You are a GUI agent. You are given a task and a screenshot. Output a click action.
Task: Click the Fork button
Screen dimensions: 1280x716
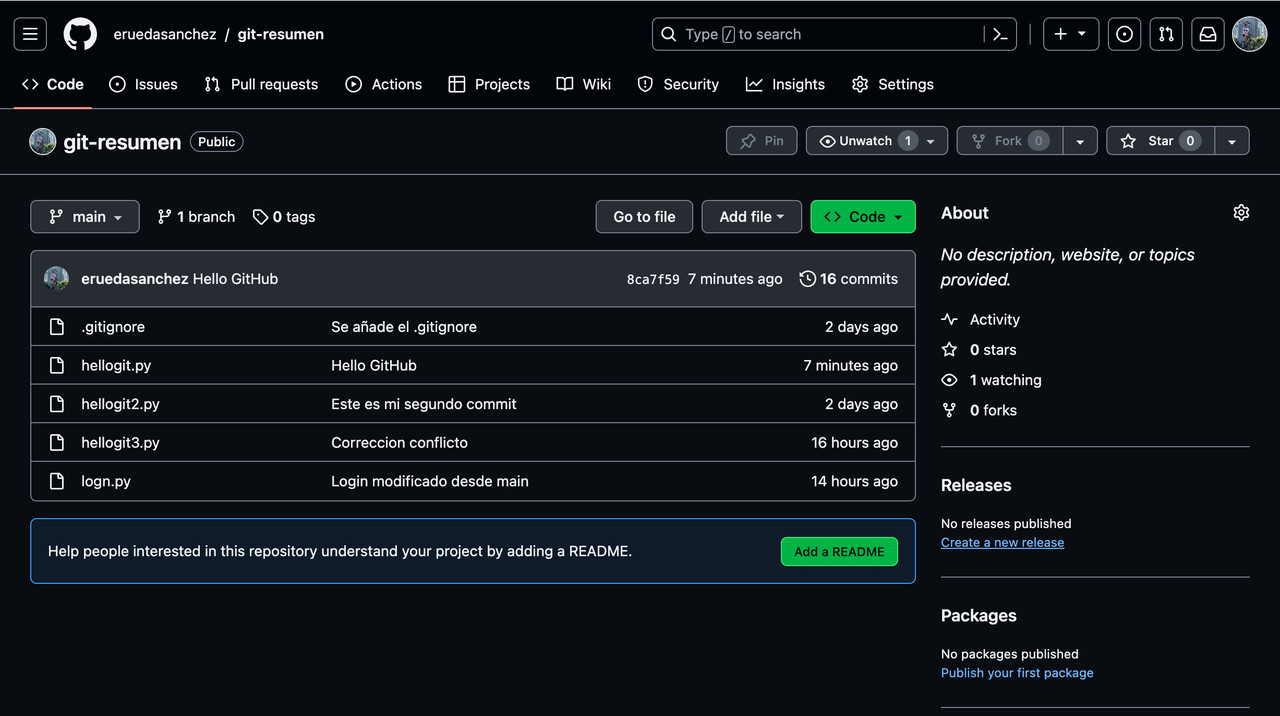coord(1010,141)
